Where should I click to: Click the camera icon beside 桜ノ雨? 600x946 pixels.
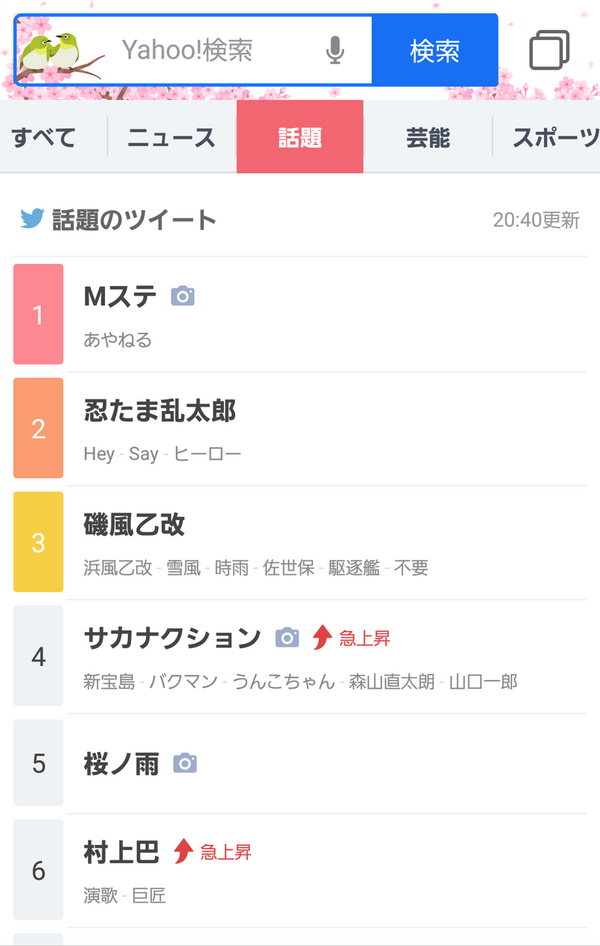tap(185, 764)
